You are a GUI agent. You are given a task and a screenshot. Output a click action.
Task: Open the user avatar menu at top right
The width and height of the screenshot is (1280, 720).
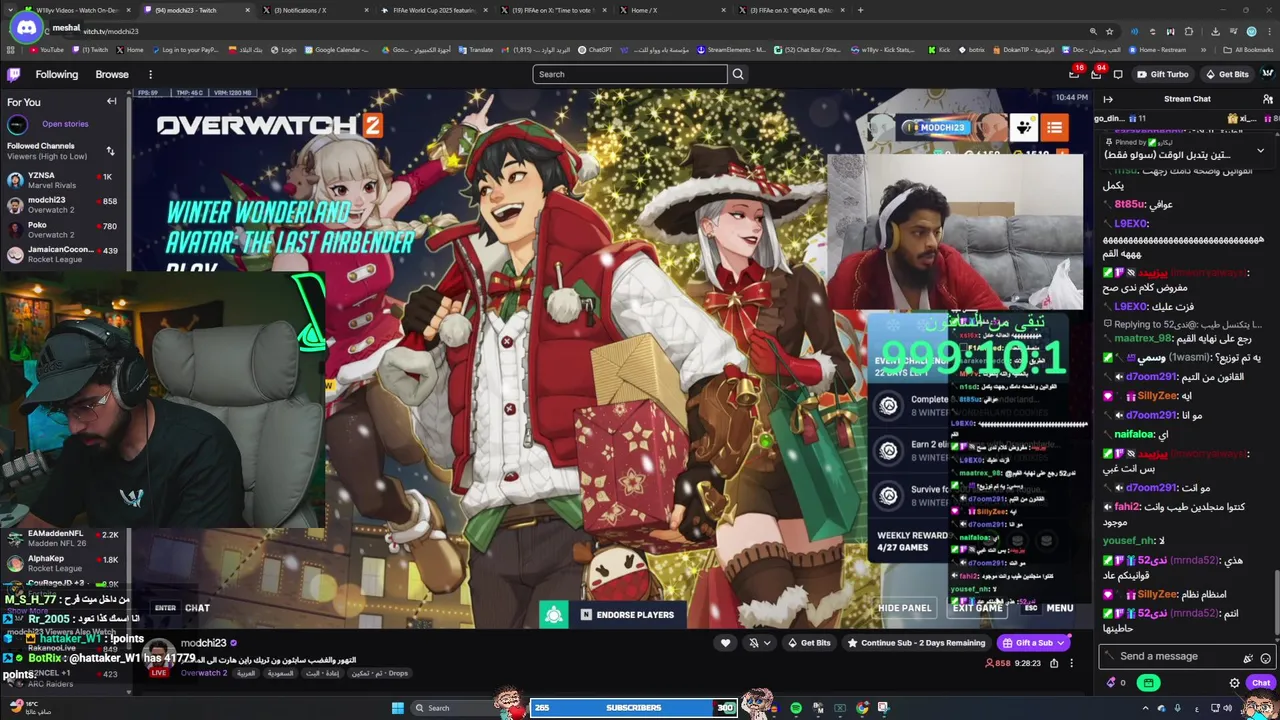coord(1267,74)
